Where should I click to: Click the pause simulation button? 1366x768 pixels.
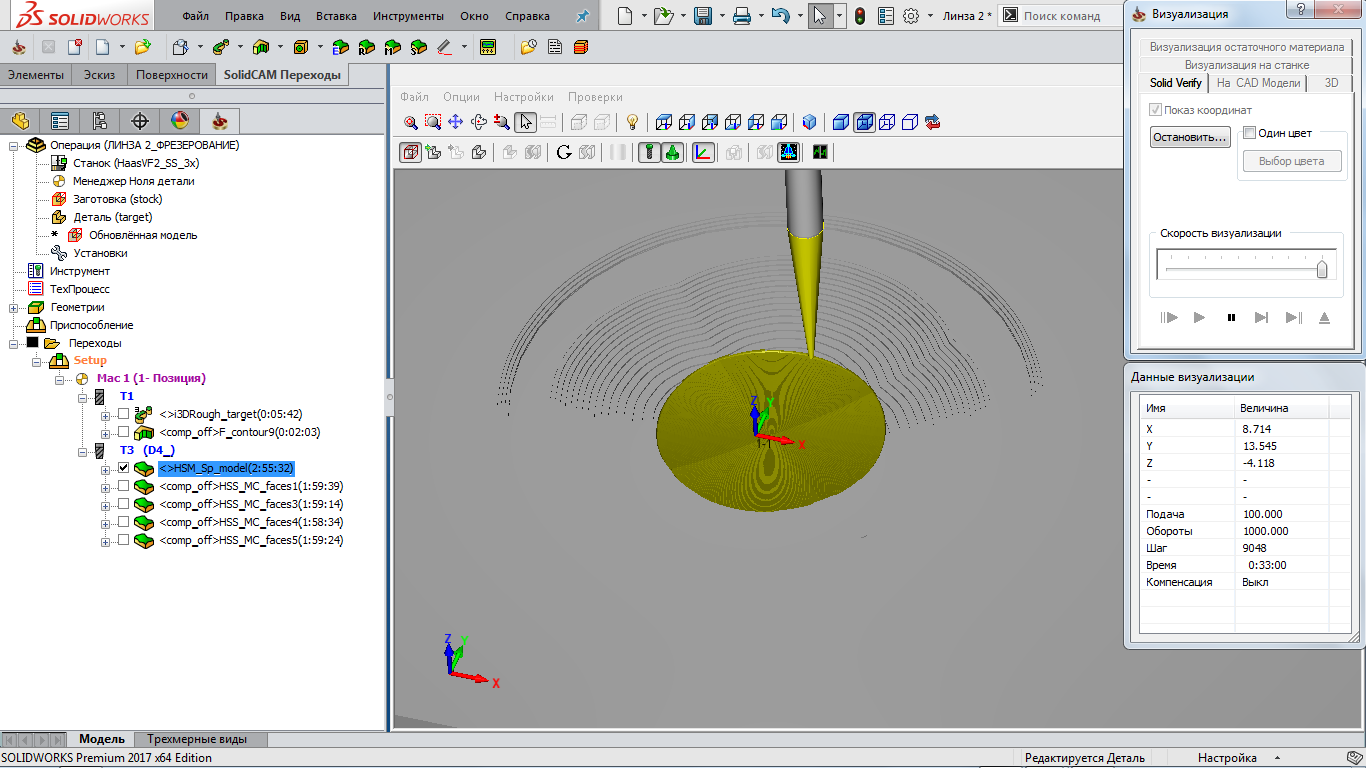pyautogui.click(x=1231, y=318)
